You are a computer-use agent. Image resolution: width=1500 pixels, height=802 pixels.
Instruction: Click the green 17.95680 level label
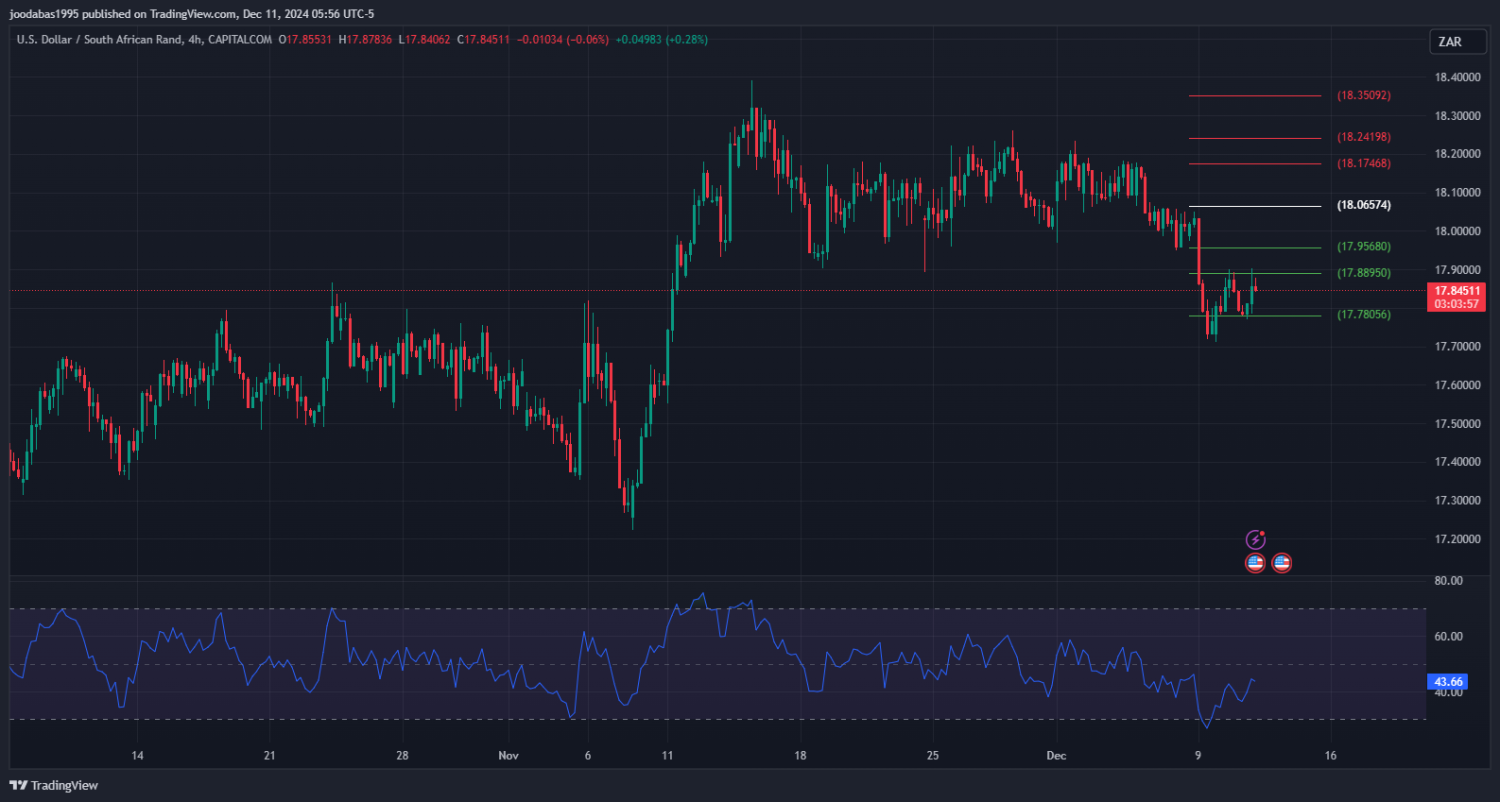pos(1364,247)
